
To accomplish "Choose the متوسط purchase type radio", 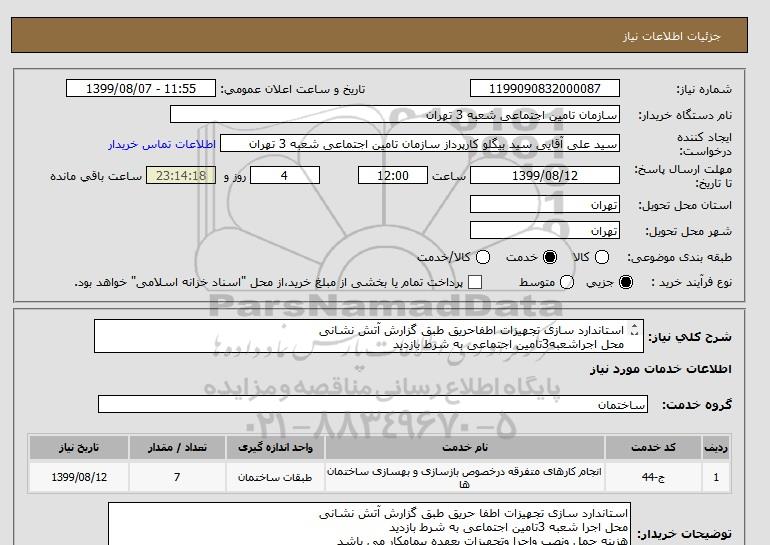I will 567,282.
